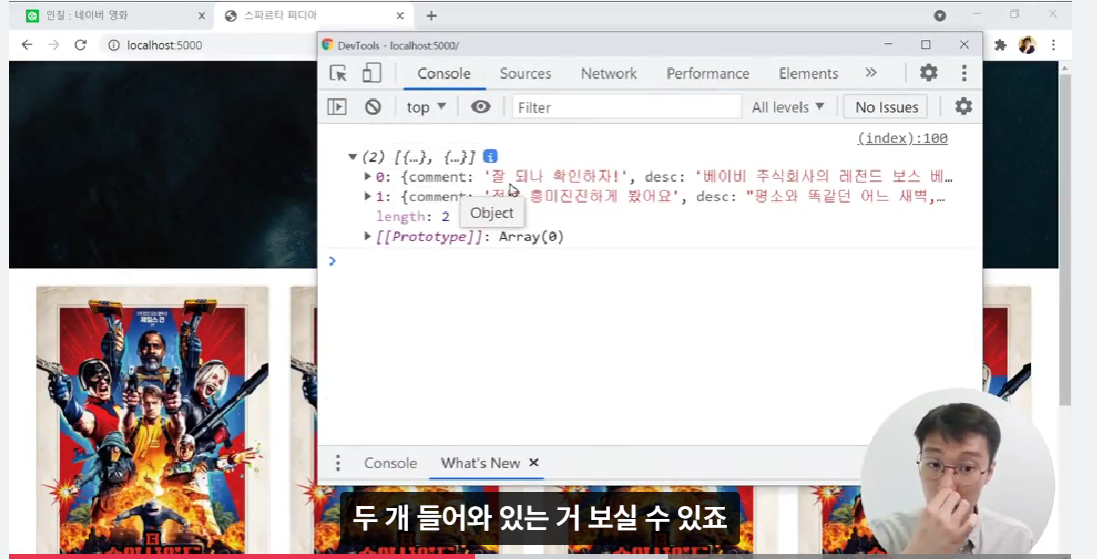This screenshot has width=1097, height=559.
Task: View site information icon in address bar
Action: 113,45
